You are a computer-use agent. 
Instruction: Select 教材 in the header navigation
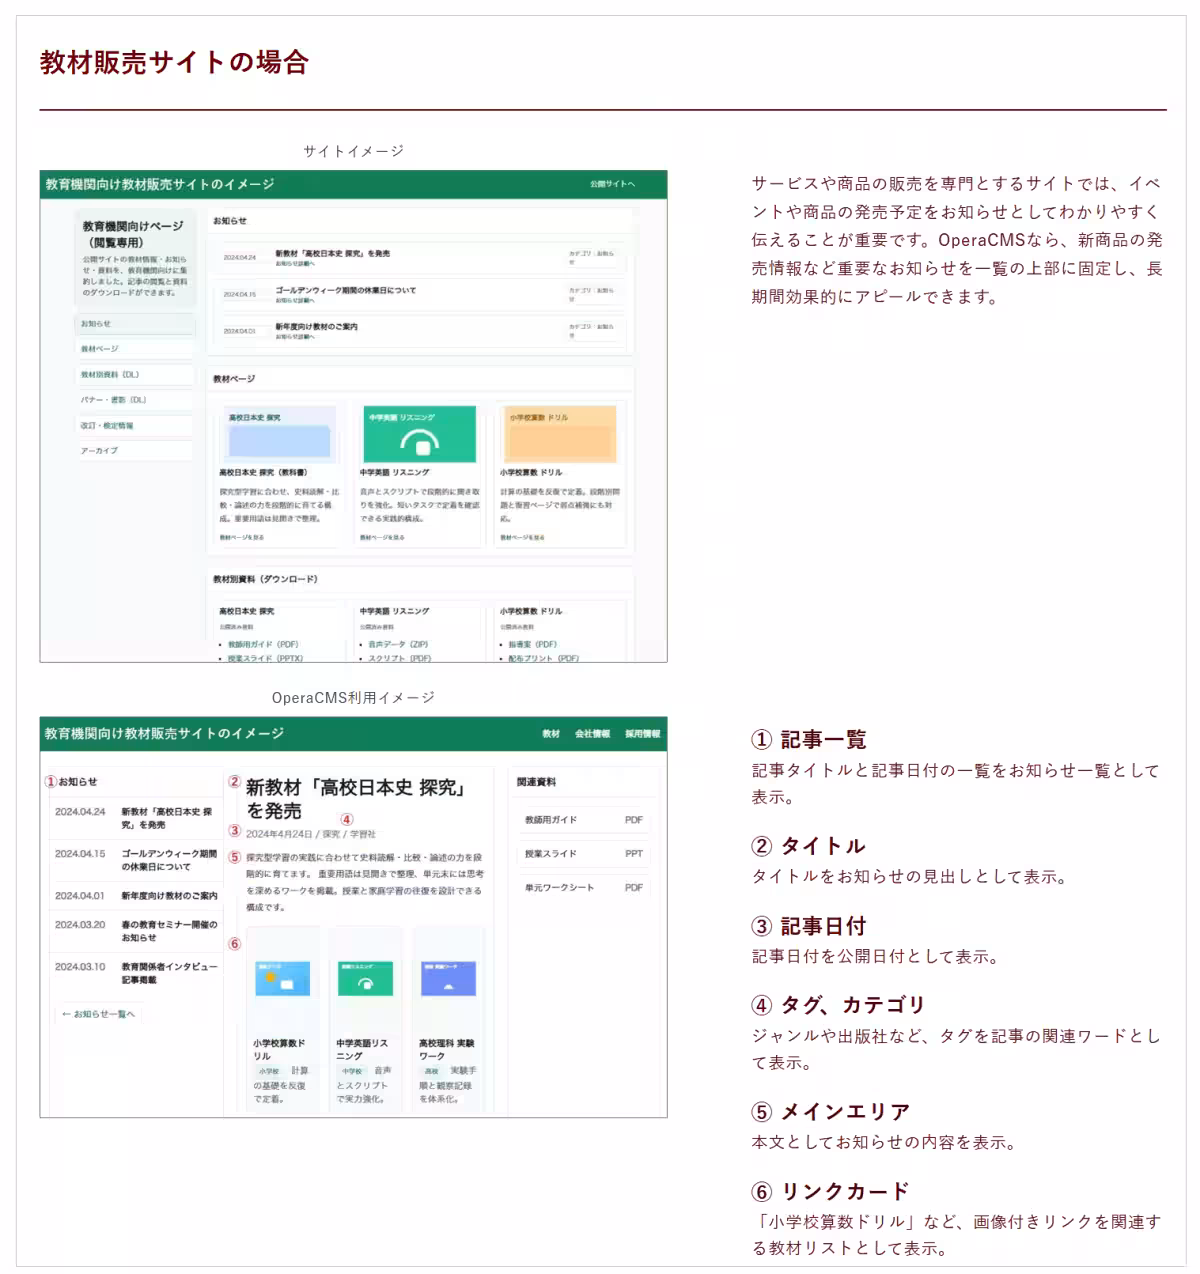click(x=549, y=732)
